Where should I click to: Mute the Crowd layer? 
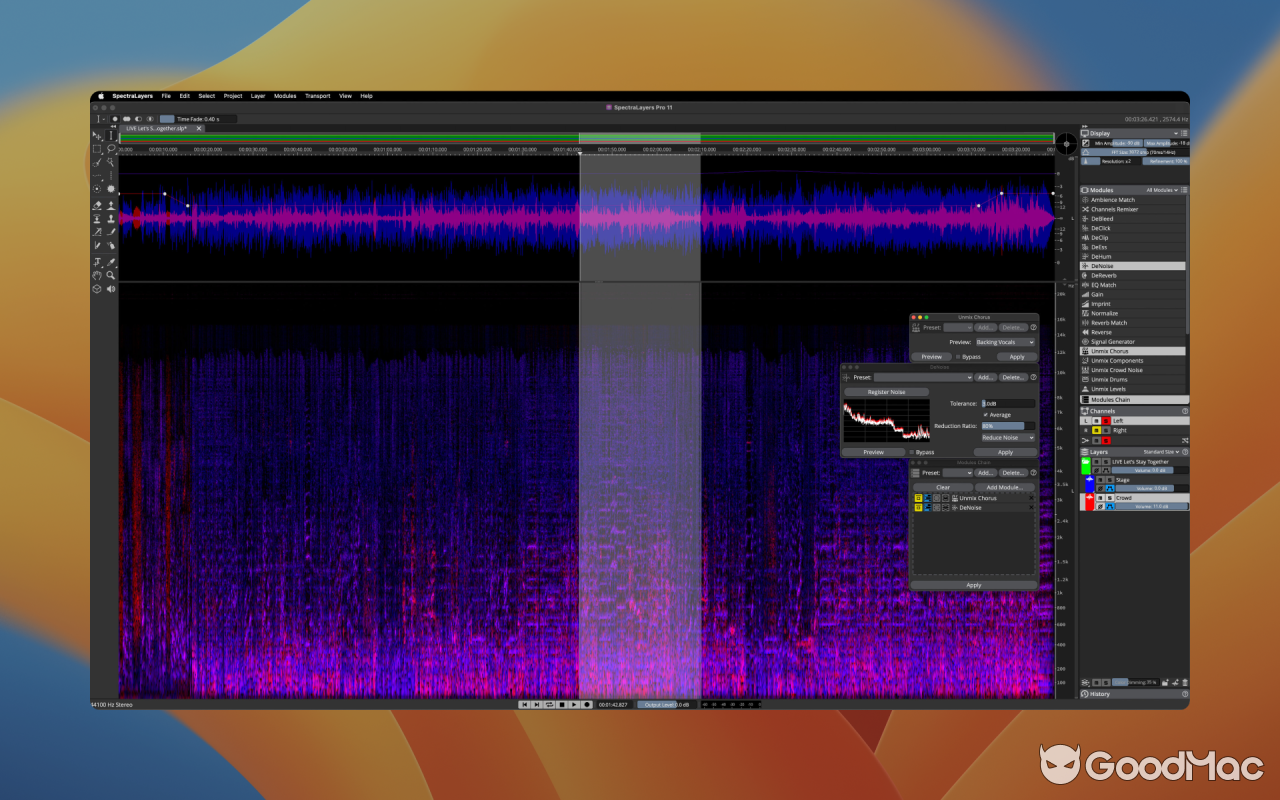[1102, 498]
